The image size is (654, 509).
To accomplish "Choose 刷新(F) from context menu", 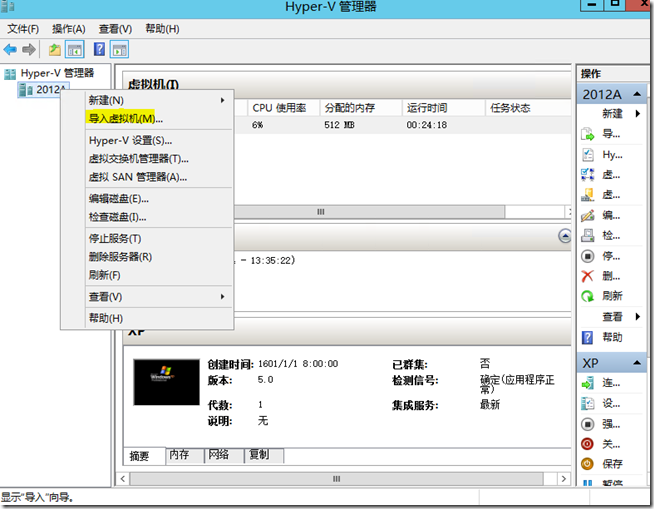I will (x=158, y=275).
